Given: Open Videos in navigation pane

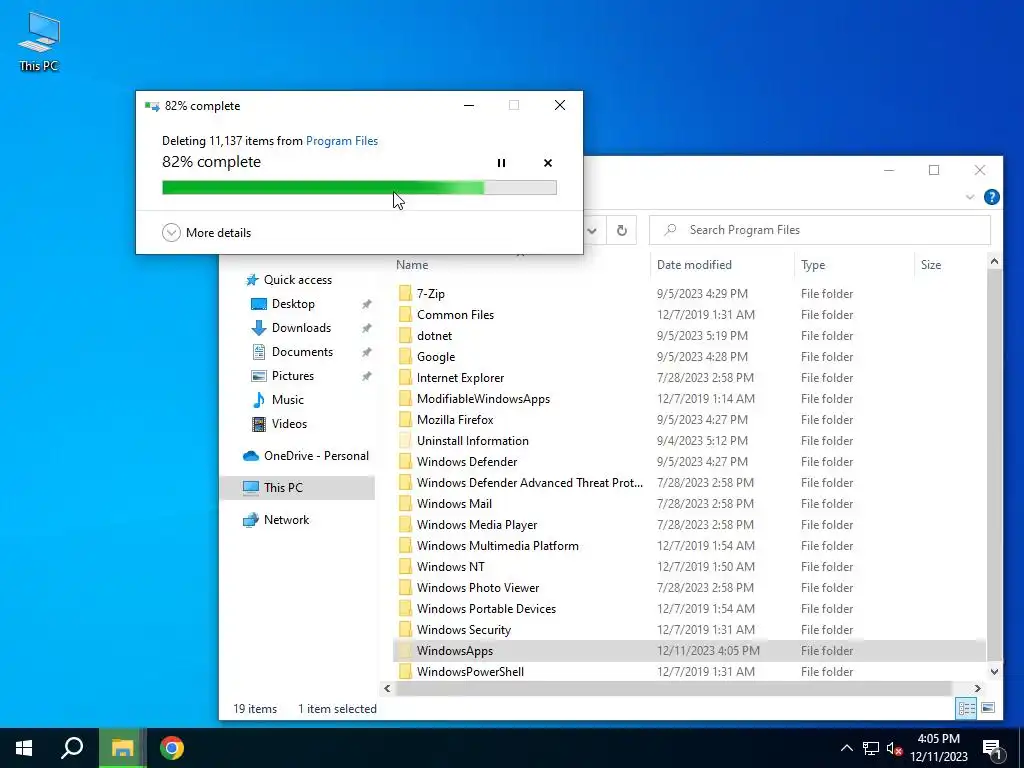Looking at the screenshot, I should coord(289,424).
